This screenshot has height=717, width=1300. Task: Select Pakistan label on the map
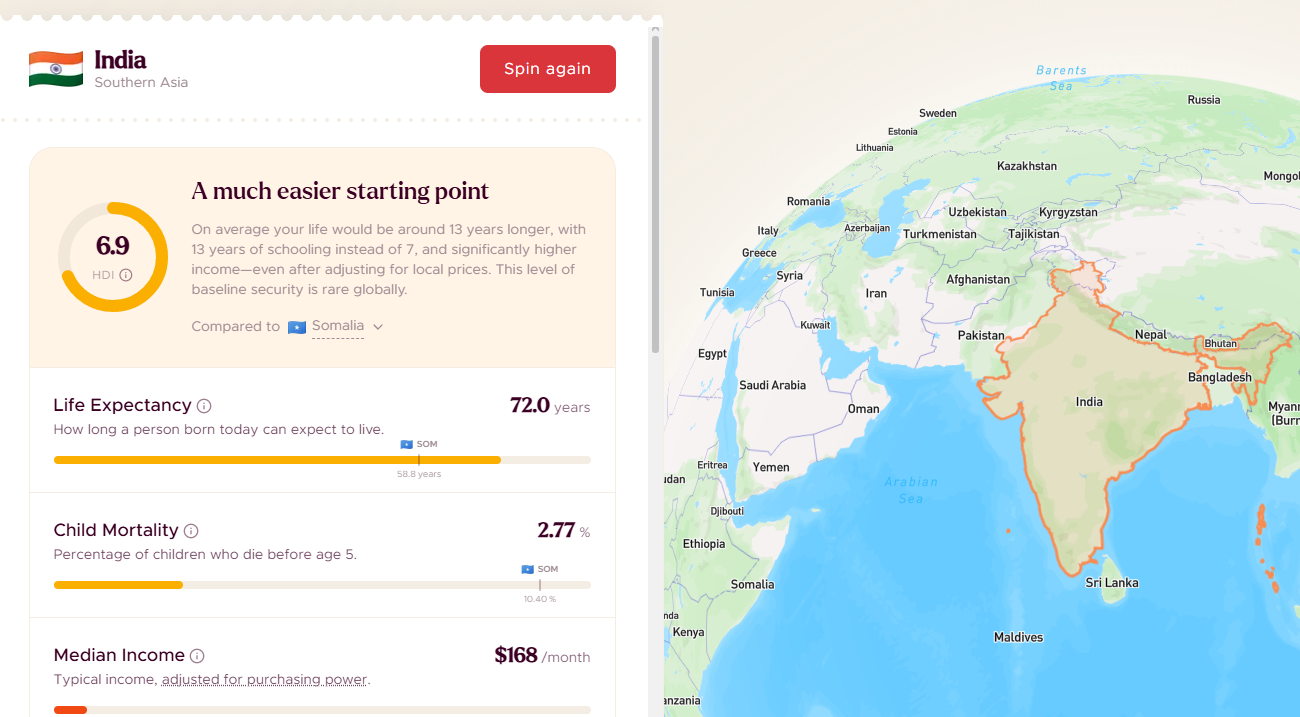pyautogui.click(x=980, y=336)
